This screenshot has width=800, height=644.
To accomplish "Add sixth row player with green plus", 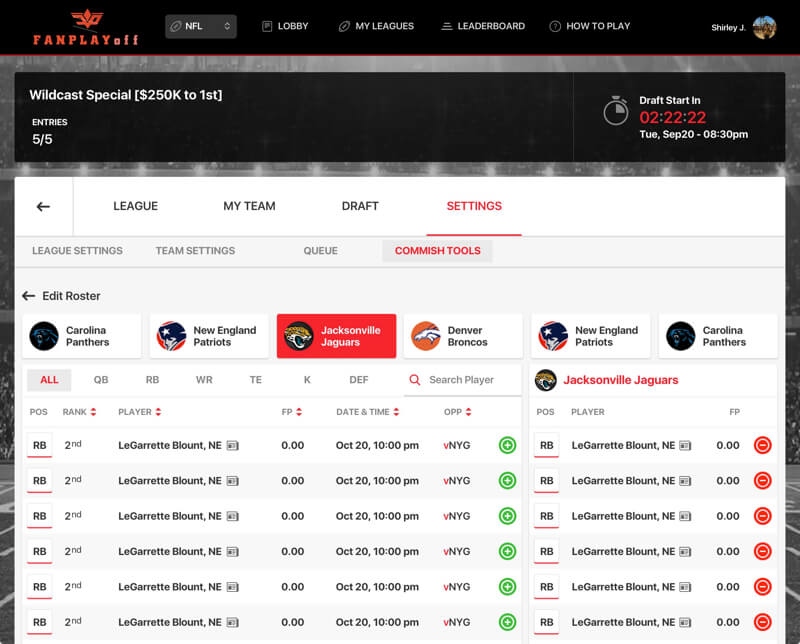I will (x=507, y=622).
